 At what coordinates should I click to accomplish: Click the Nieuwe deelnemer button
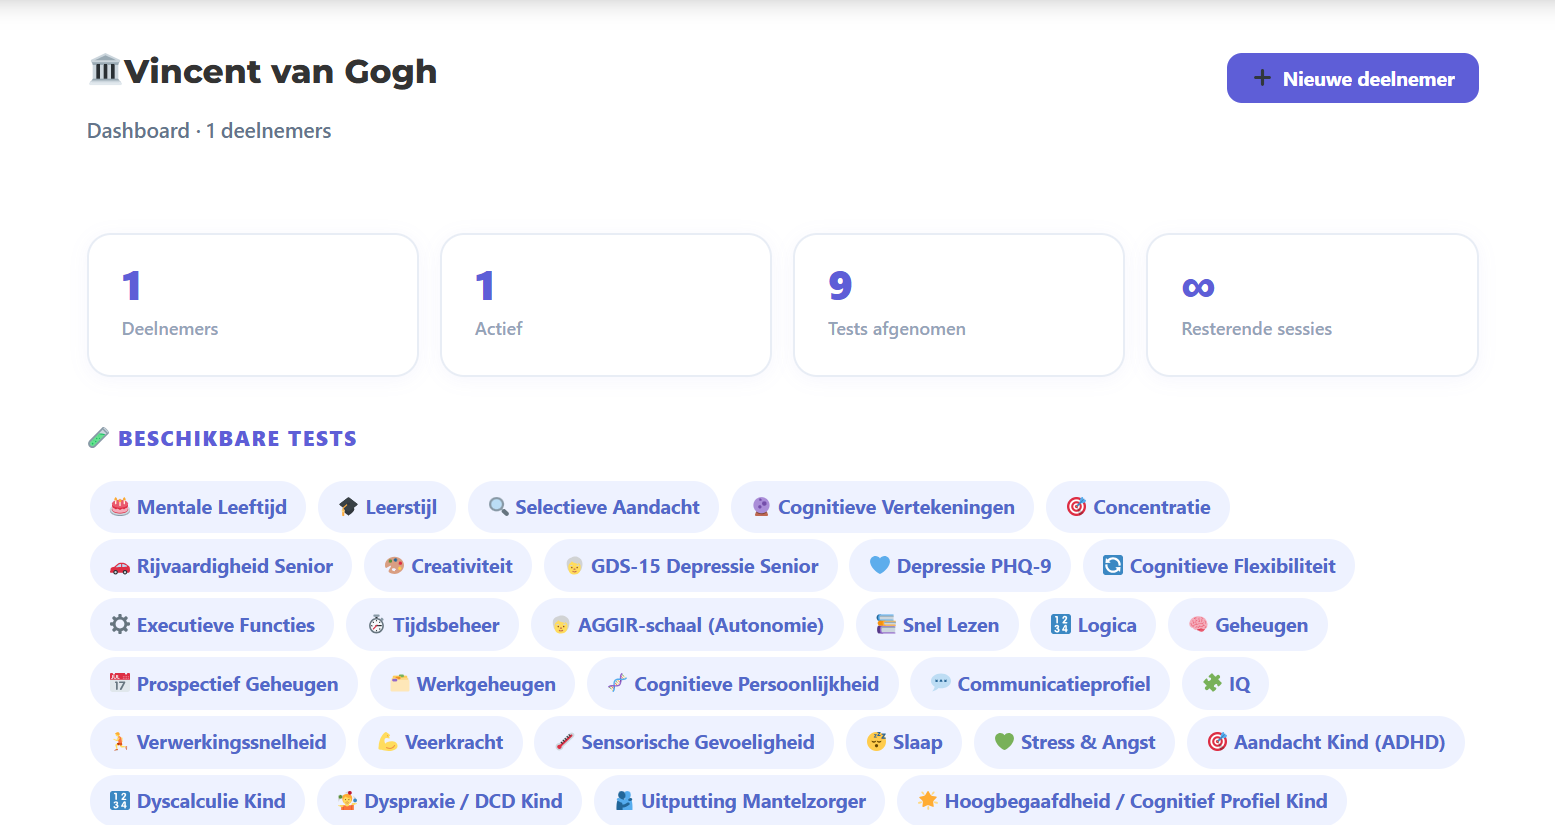(1352, 78)
